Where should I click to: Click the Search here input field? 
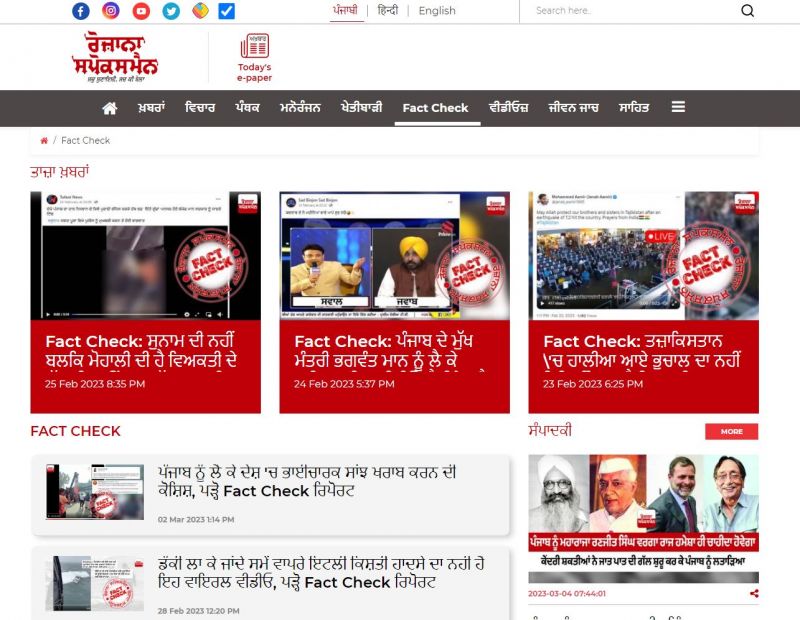(x=630, y=11)
